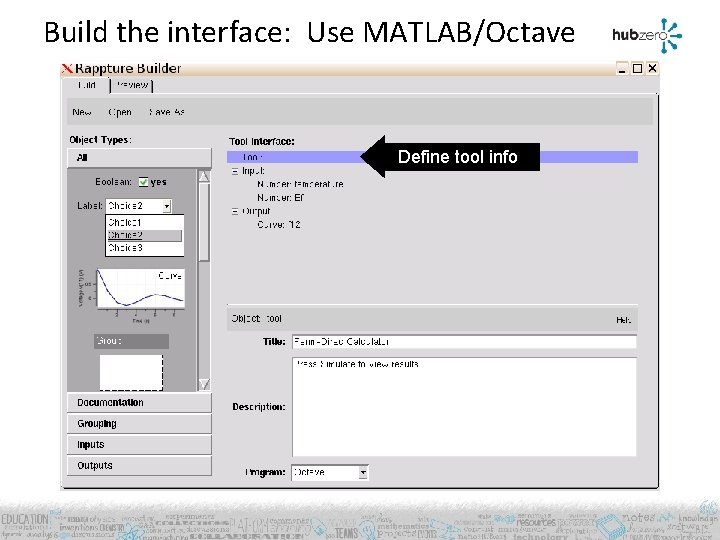The width and height of the screenshot is (720, 540).
Task: Click the Help link in Object panel
Action: coord(624,320)
